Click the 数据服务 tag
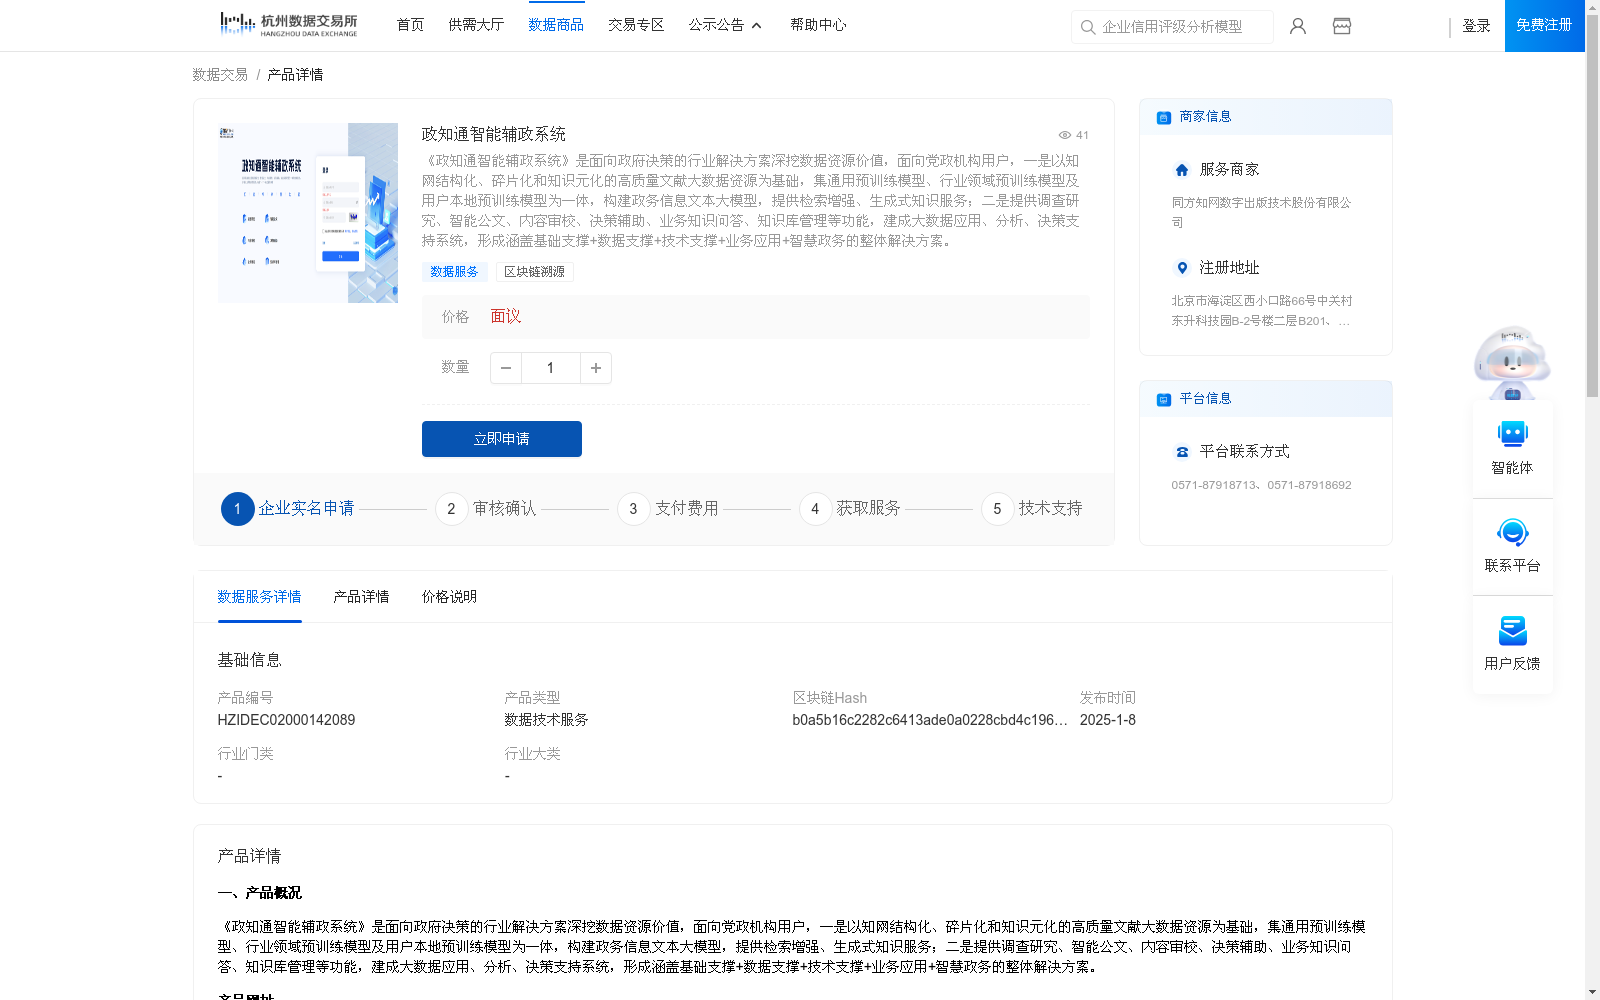1600x1000 pixels. (454, 272)
